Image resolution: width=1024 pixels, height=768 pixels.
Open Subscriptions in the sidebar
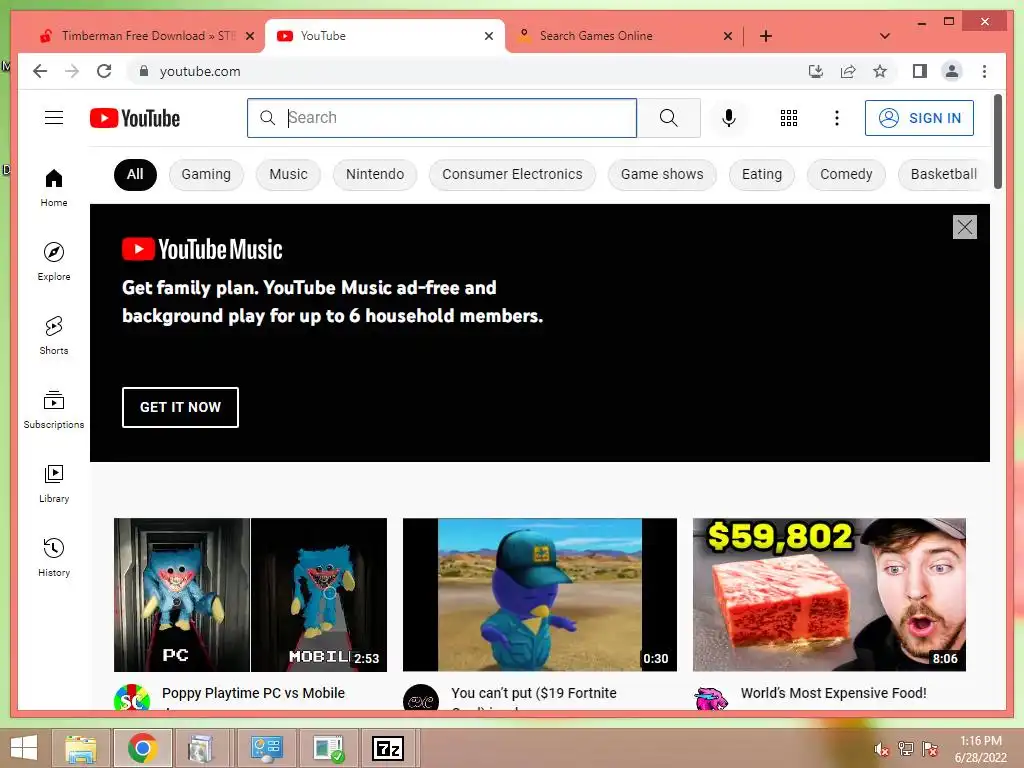(54, 409)
